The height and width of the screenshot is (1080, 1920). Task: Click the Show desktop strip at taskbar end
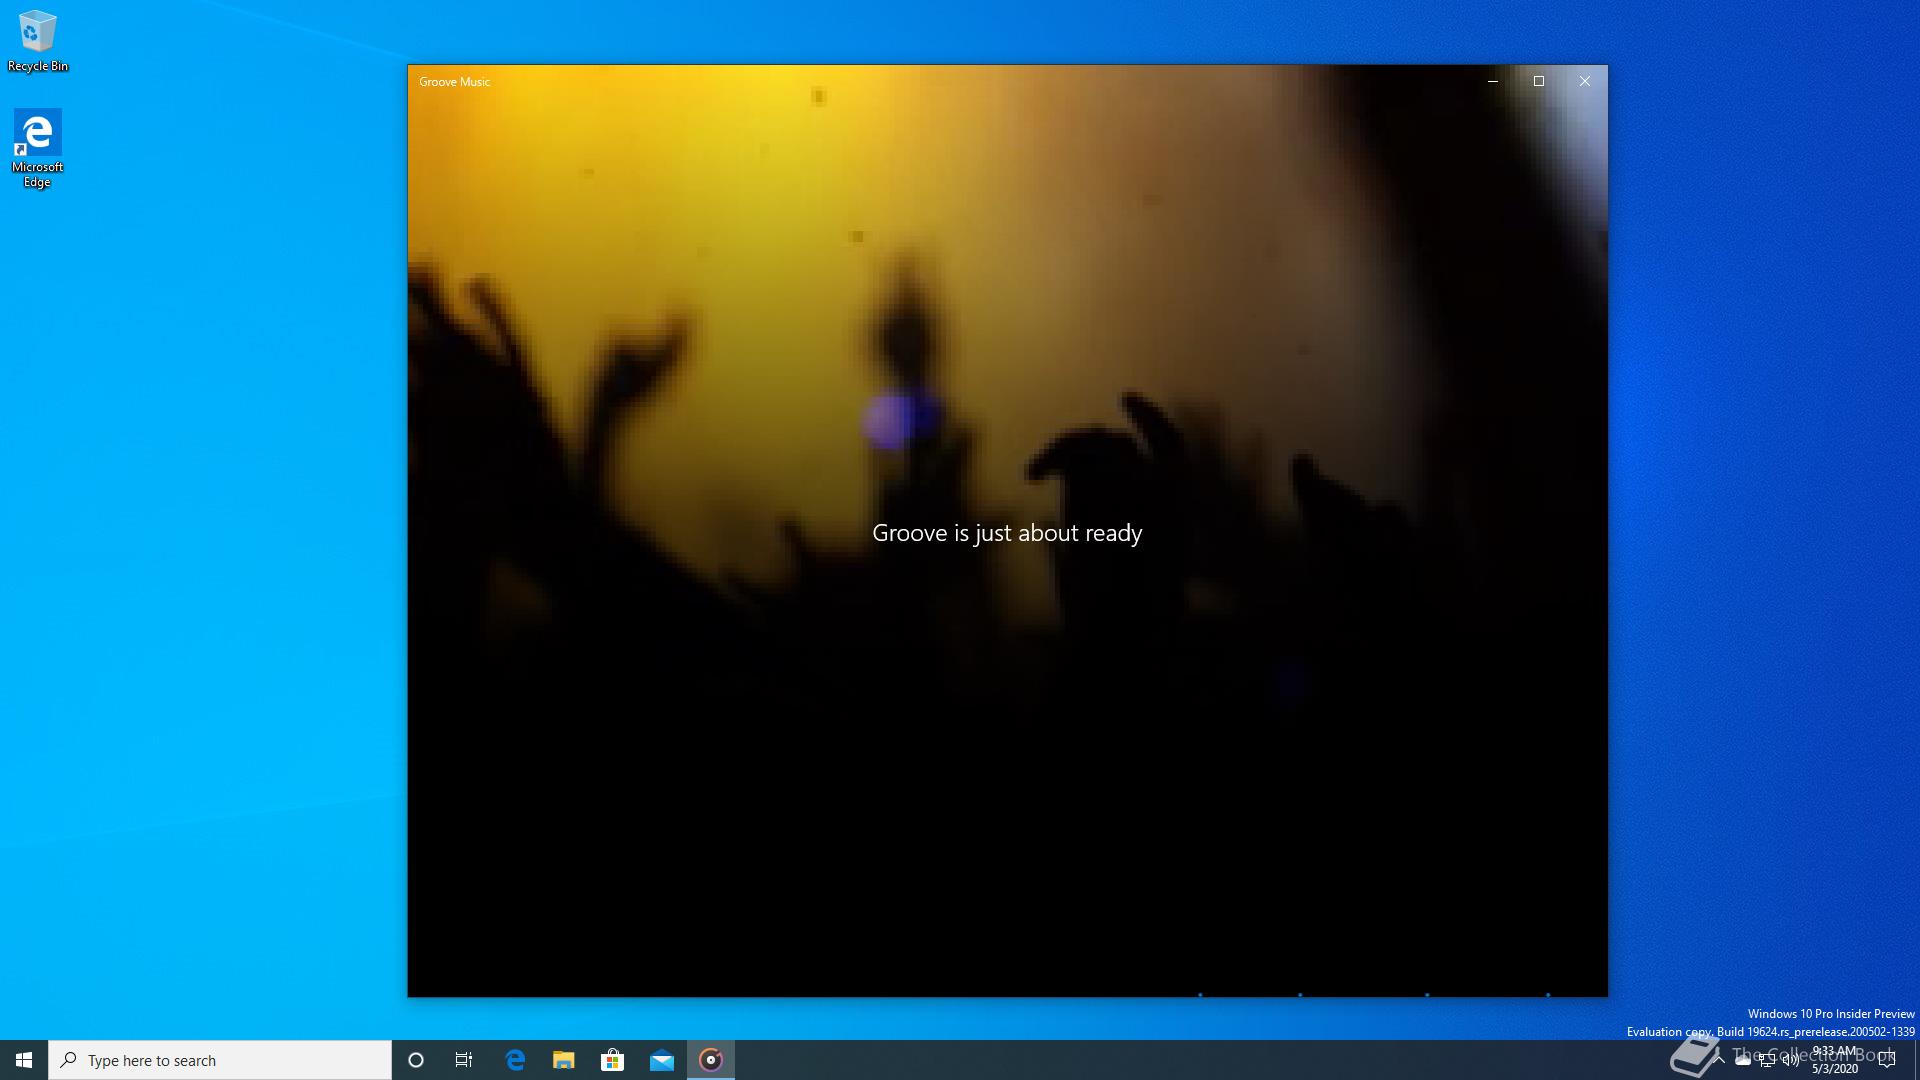click(1916, 1060)
